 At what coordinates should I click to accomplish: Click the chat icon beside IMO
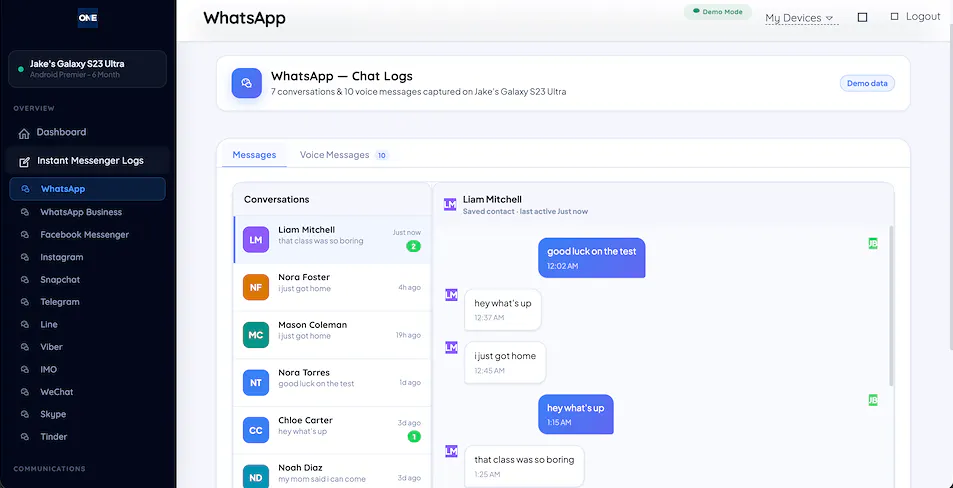pos(25,369)
